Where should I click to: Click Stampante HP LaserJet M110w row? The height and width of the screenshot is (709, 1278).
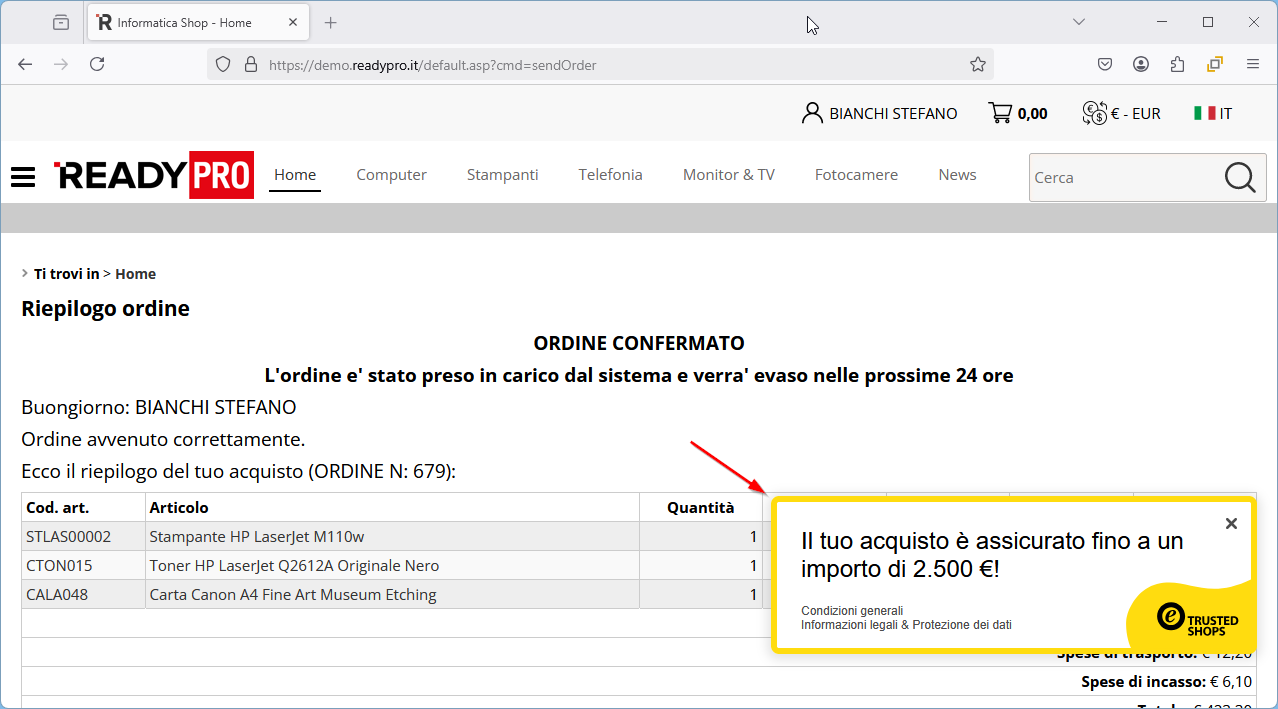coord(257,537)
